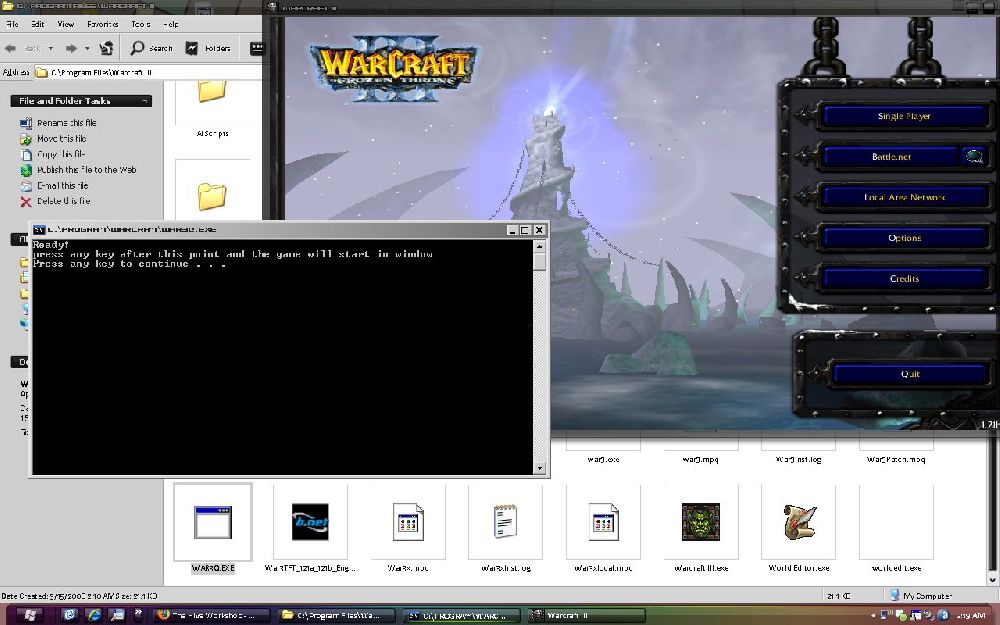
Task: Click Single Player in Warcraft menu
Action: click(x=904, y=116)
